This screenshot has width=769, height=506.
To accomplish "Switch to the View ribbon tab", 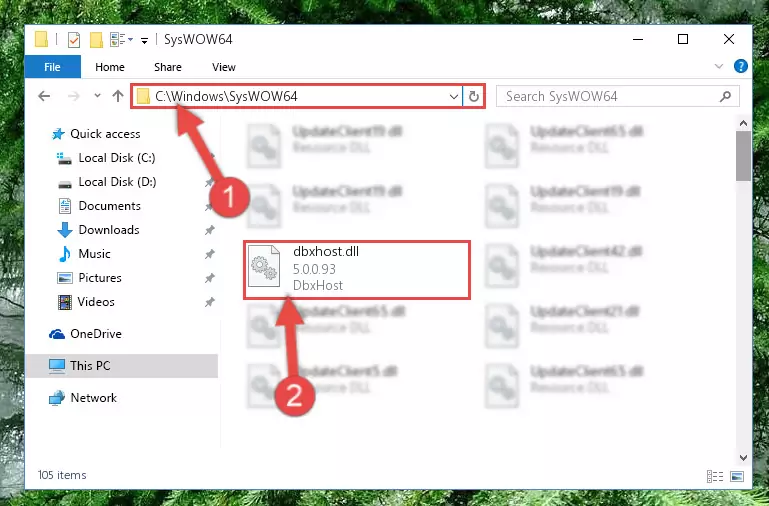I will tap(224, 67).
